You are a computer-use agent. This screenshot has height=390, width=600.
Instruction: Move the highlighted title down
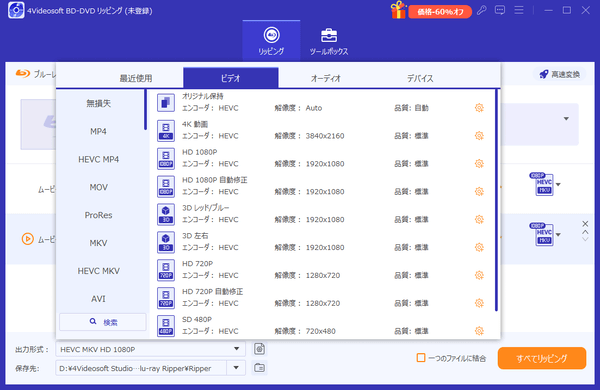click(x=585, y=240)
